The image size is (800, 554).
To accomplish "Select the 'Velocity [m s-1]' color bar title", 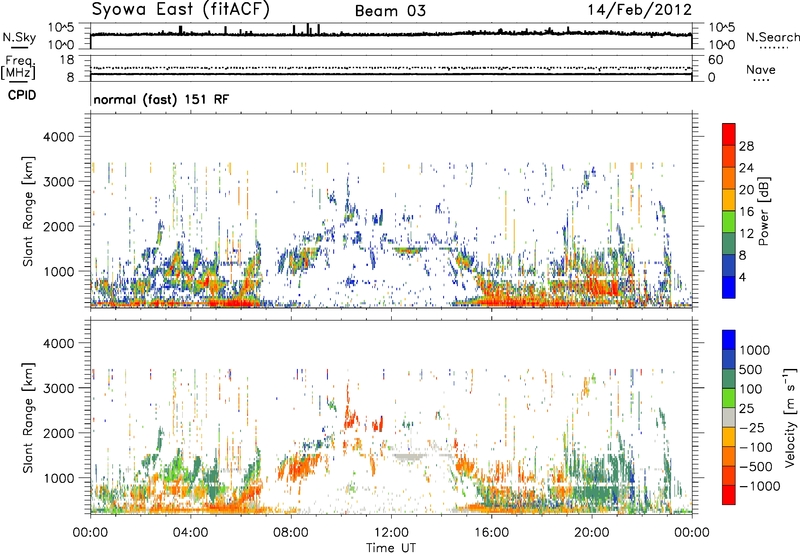I will point(791,417).
